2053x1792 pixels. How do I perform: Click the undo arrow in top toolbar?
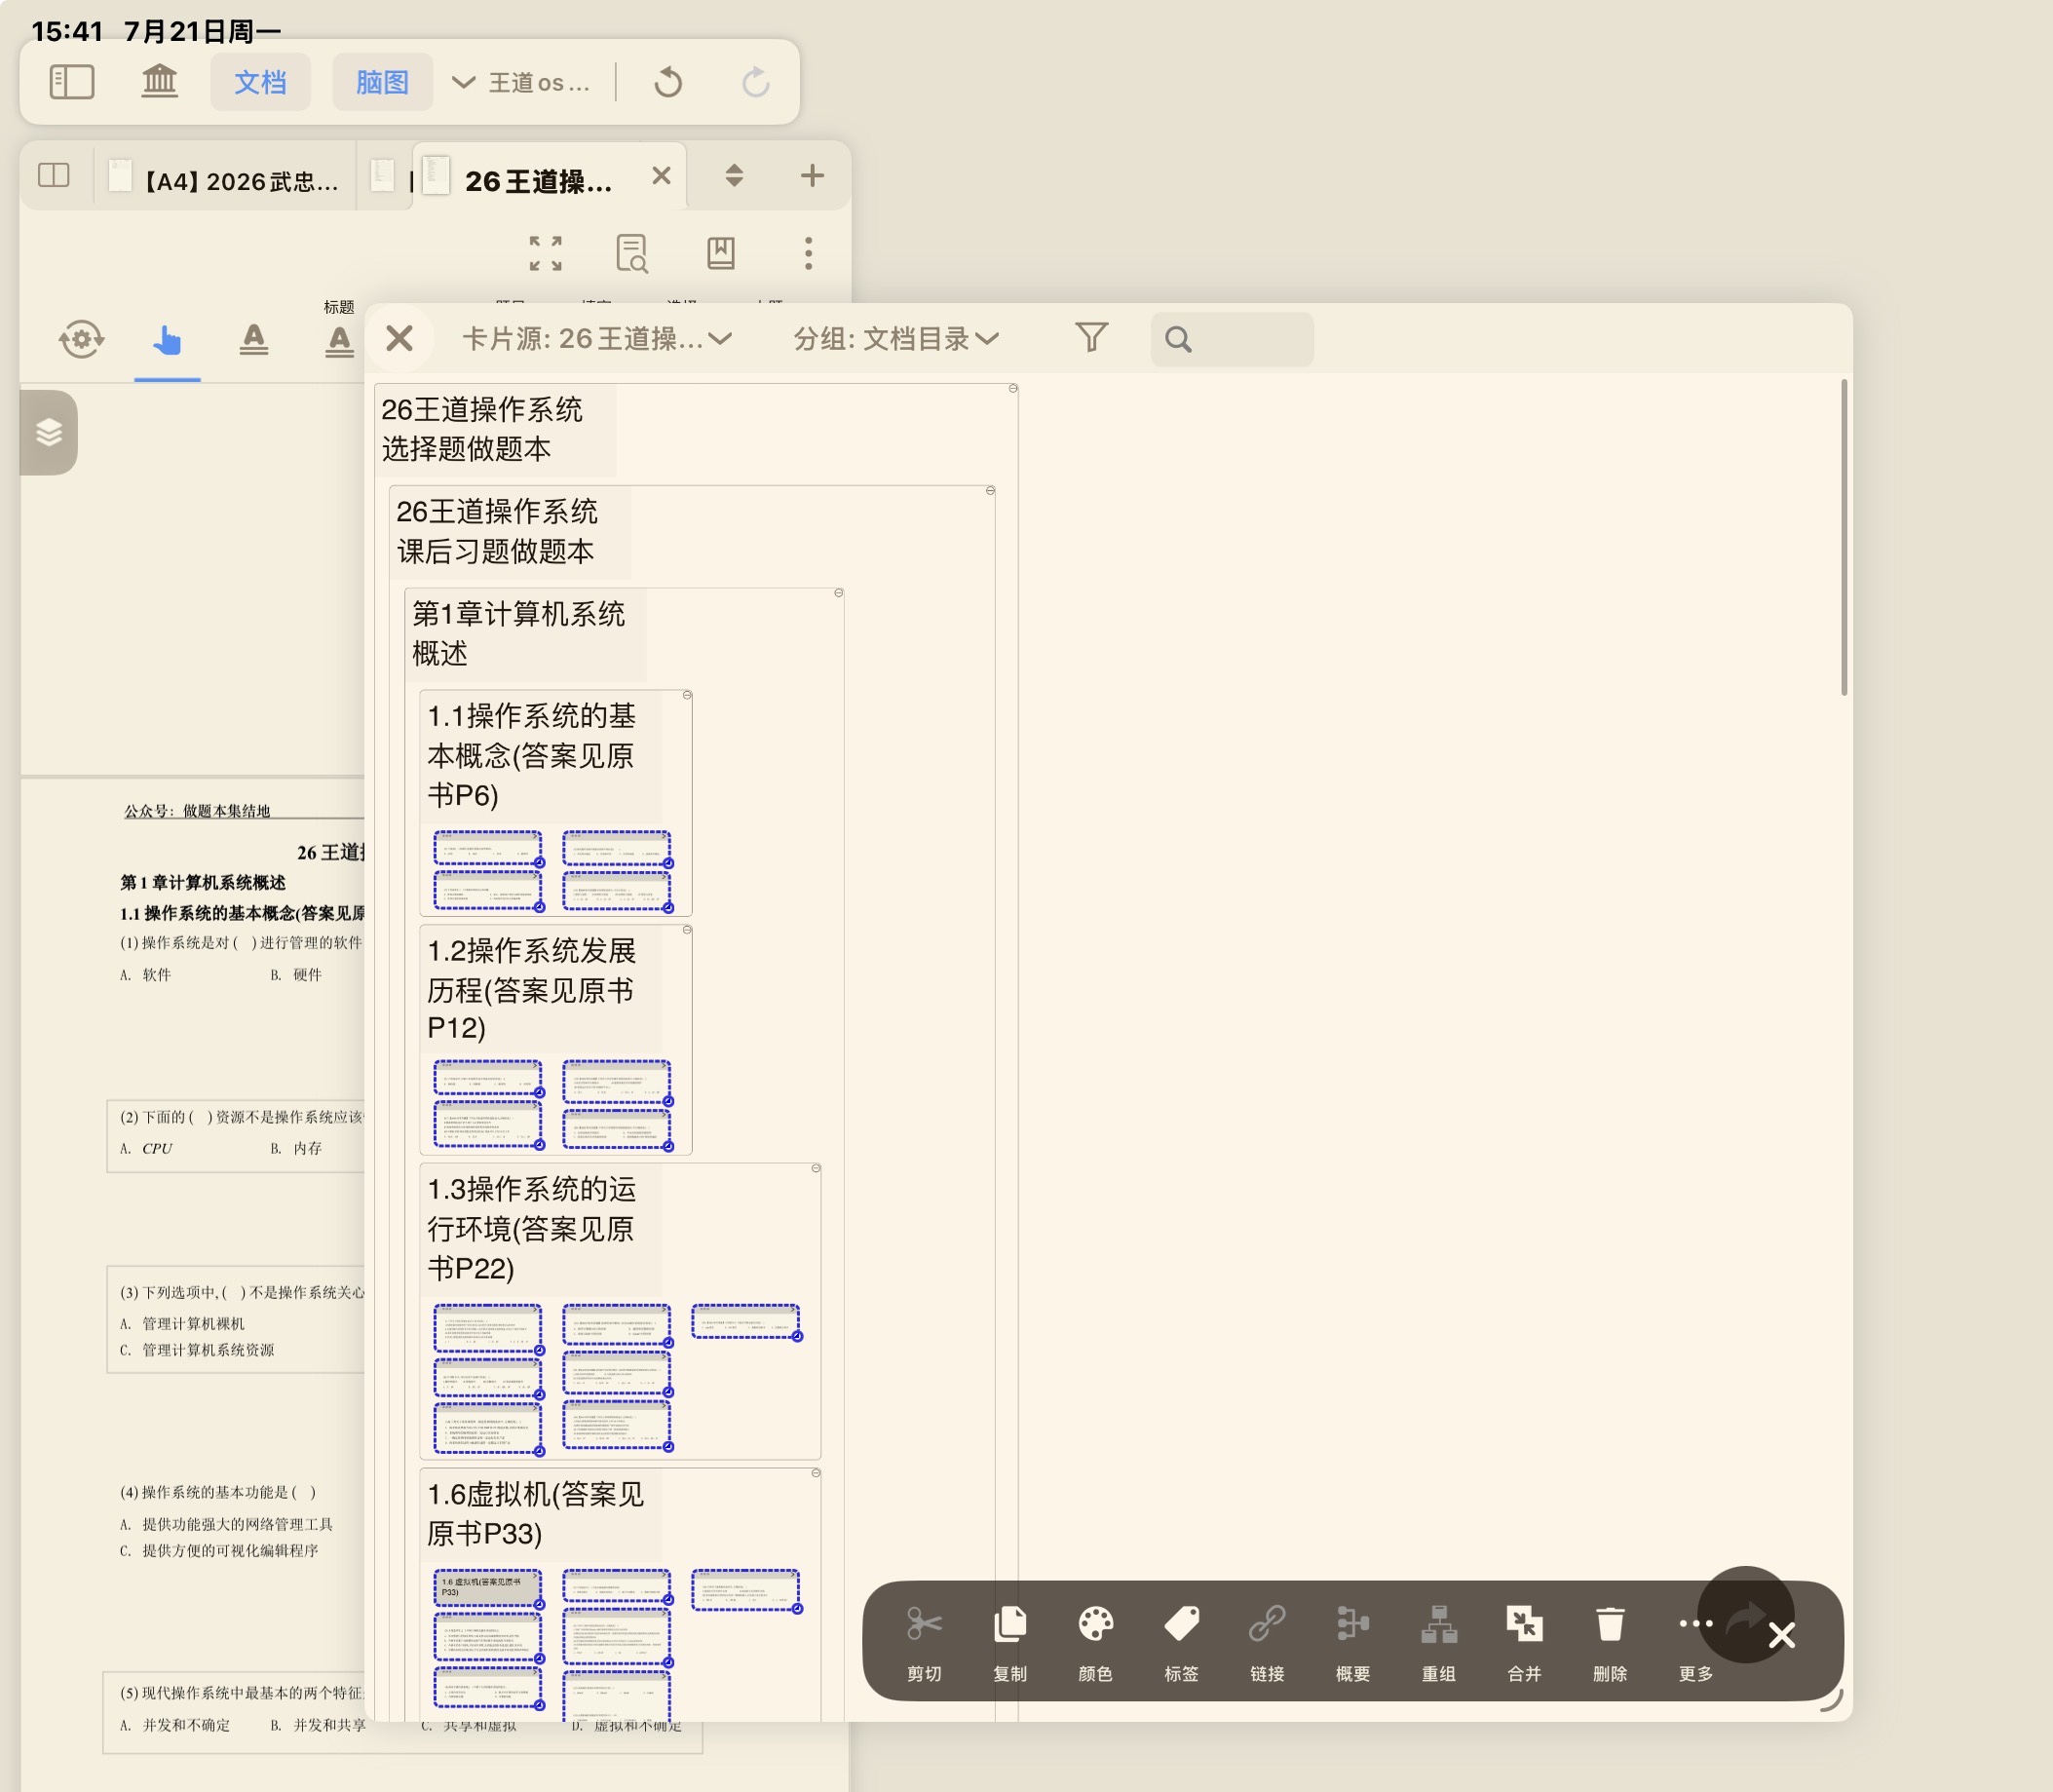pos(668,82)
